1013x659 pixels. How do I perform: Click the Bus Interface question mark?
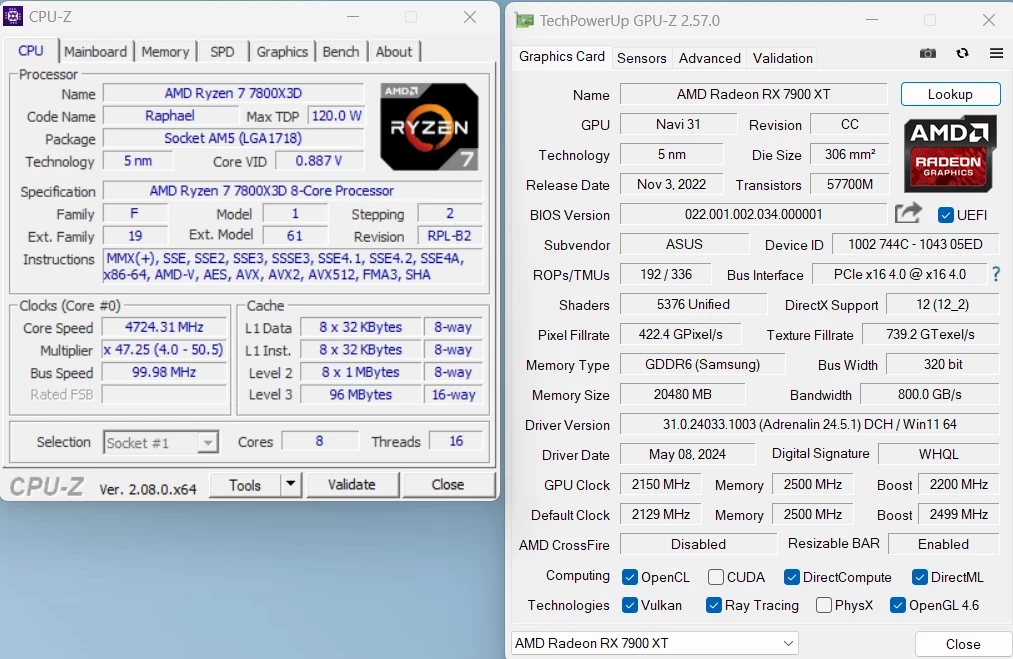(996, 275)
